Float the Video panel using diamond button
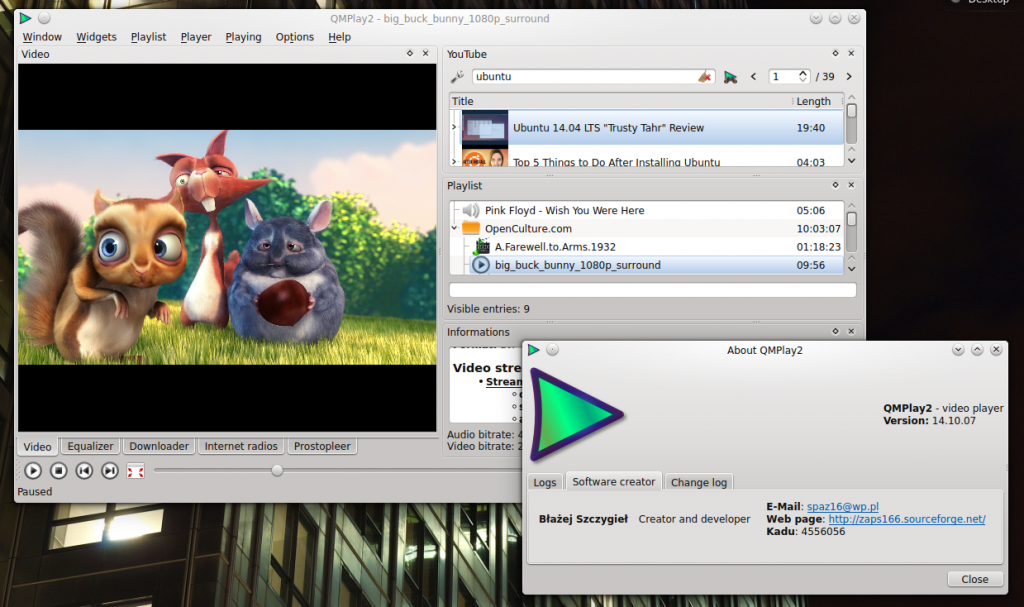Viewport: 1024px width, 607px height. pyautogui.click(x=410, y=54)
